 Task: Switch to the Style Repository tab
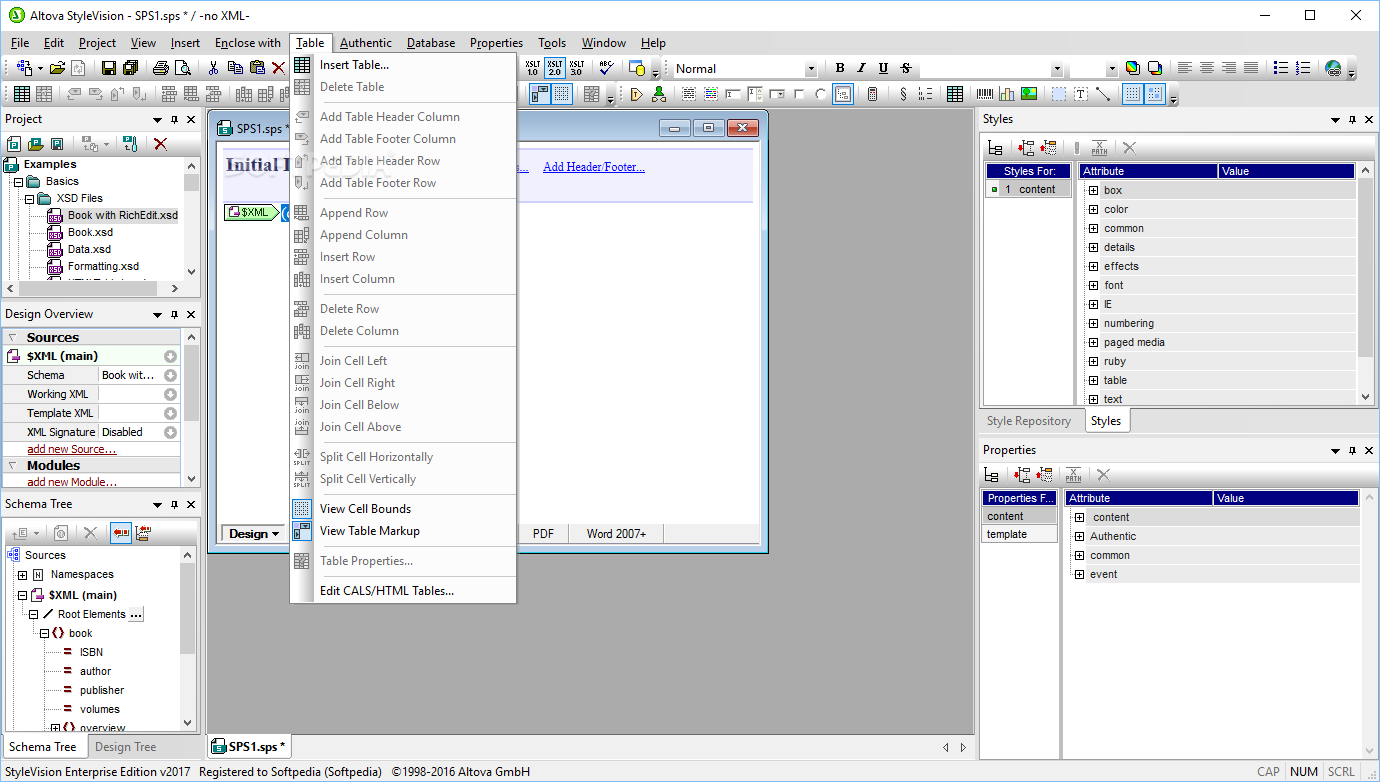pyautogui.click(x=1029, y=421)
